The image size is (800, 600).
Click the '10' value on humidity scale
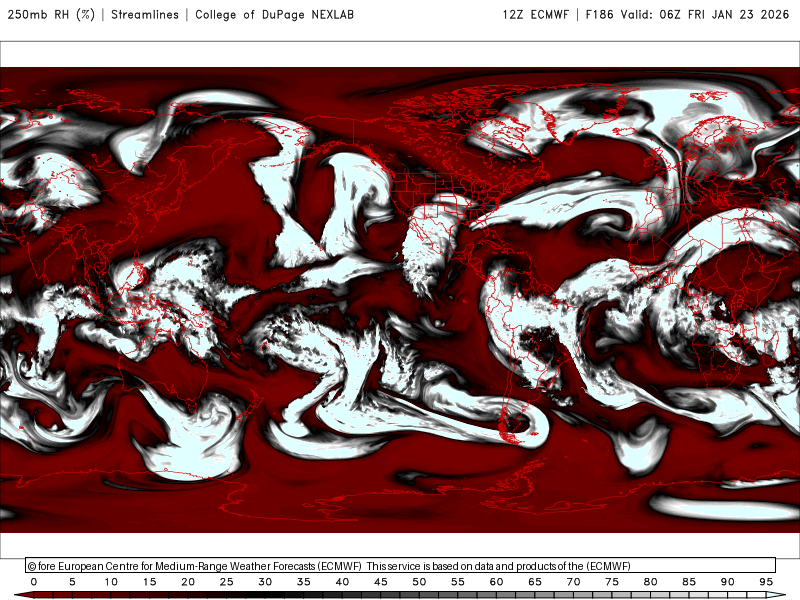point(111,582)
